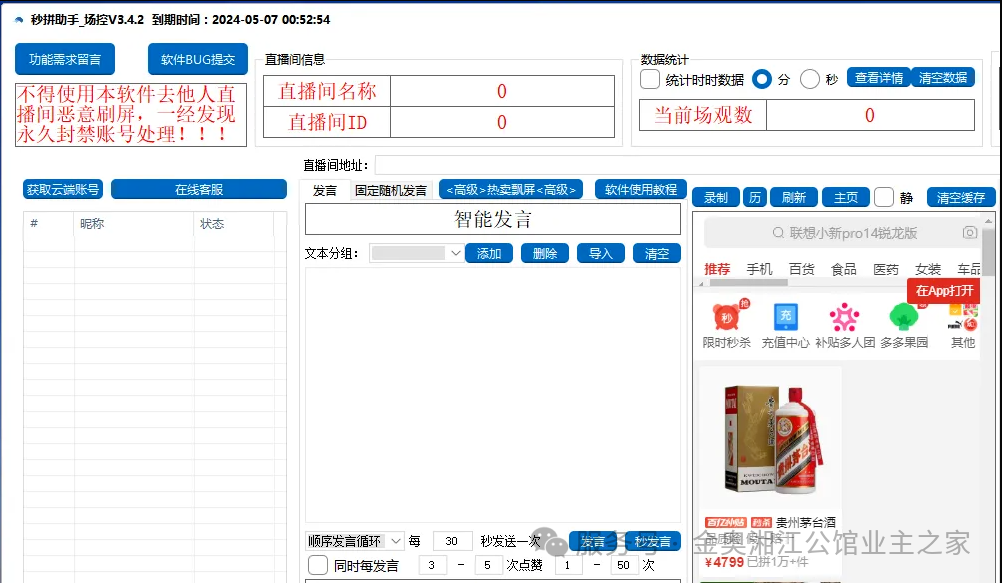The image size is (1002, 583).
Task: Select the 秒 radio button in 数据统计
Action: (x=809, y=79)
